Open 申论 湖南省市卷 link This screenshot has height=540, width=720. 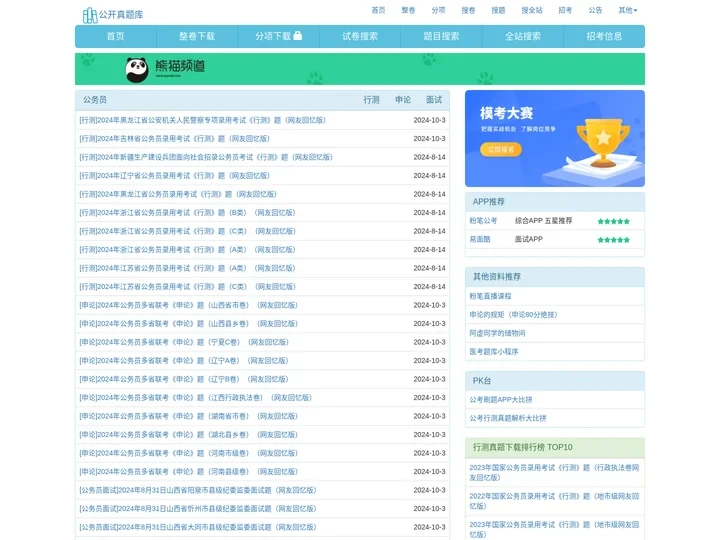click(x=189, y=416)
